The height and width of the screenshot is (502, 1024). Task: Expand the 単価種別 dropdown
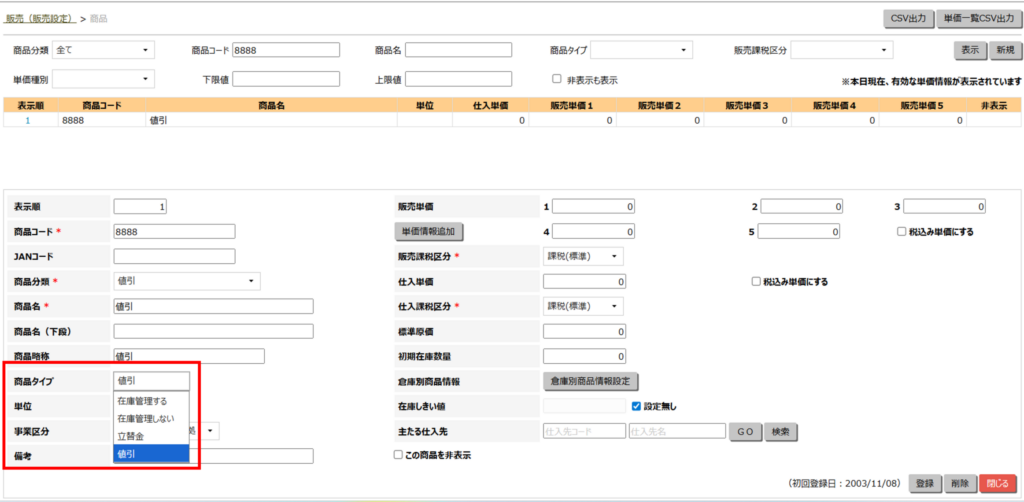pos(103,79)
